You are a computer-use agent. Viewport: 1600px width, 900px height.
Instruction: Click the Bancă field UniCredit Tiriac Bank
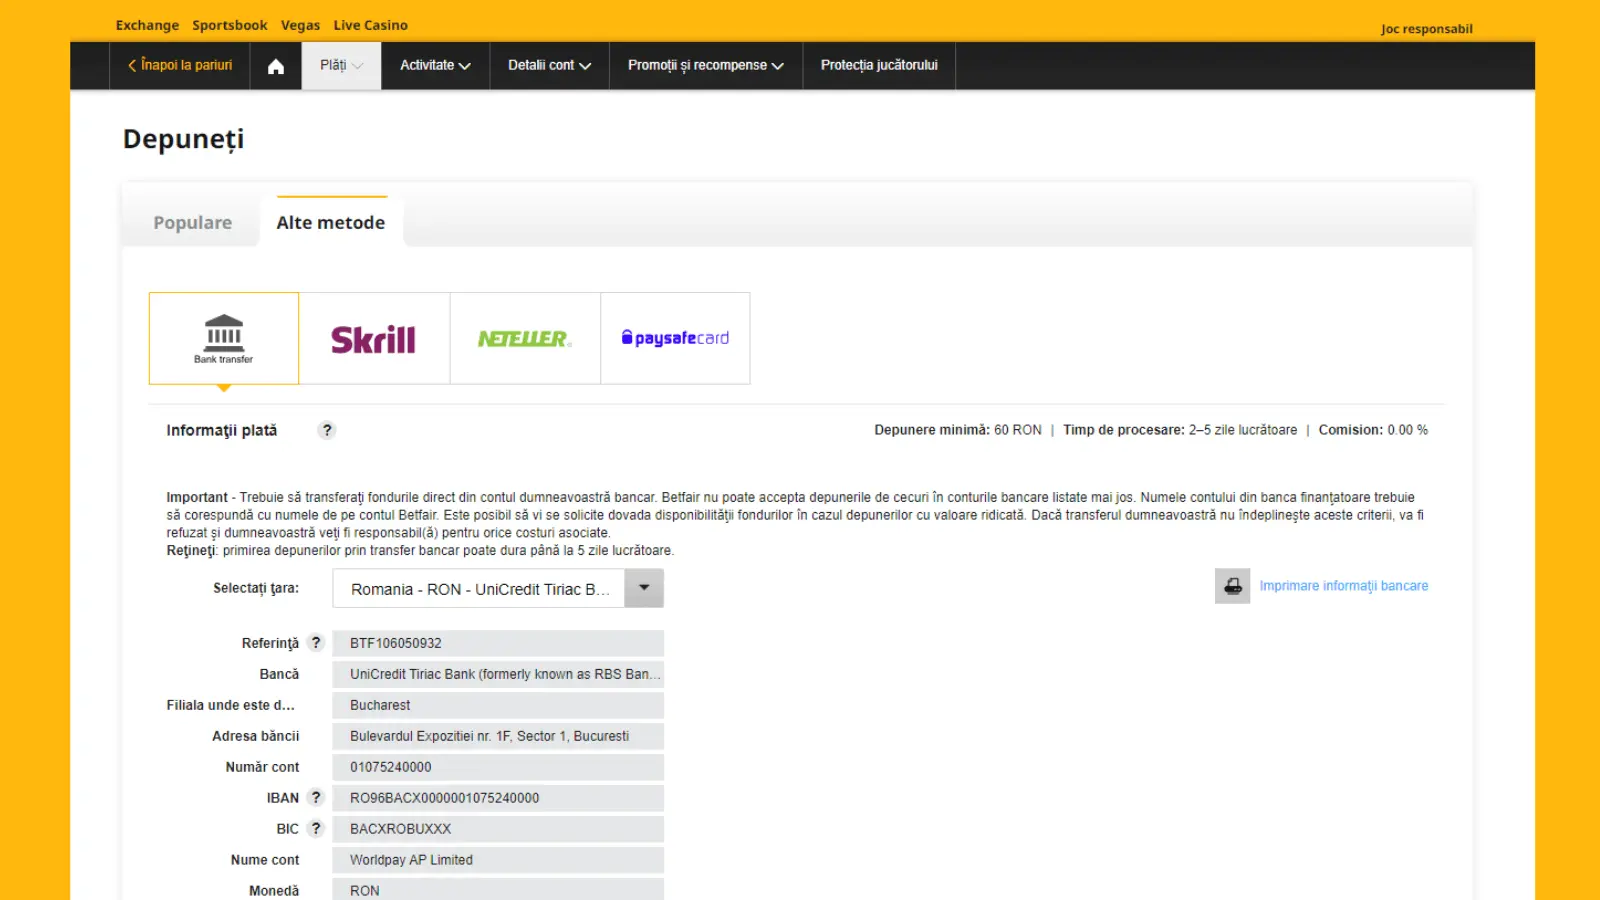click(x=498, y=674)
